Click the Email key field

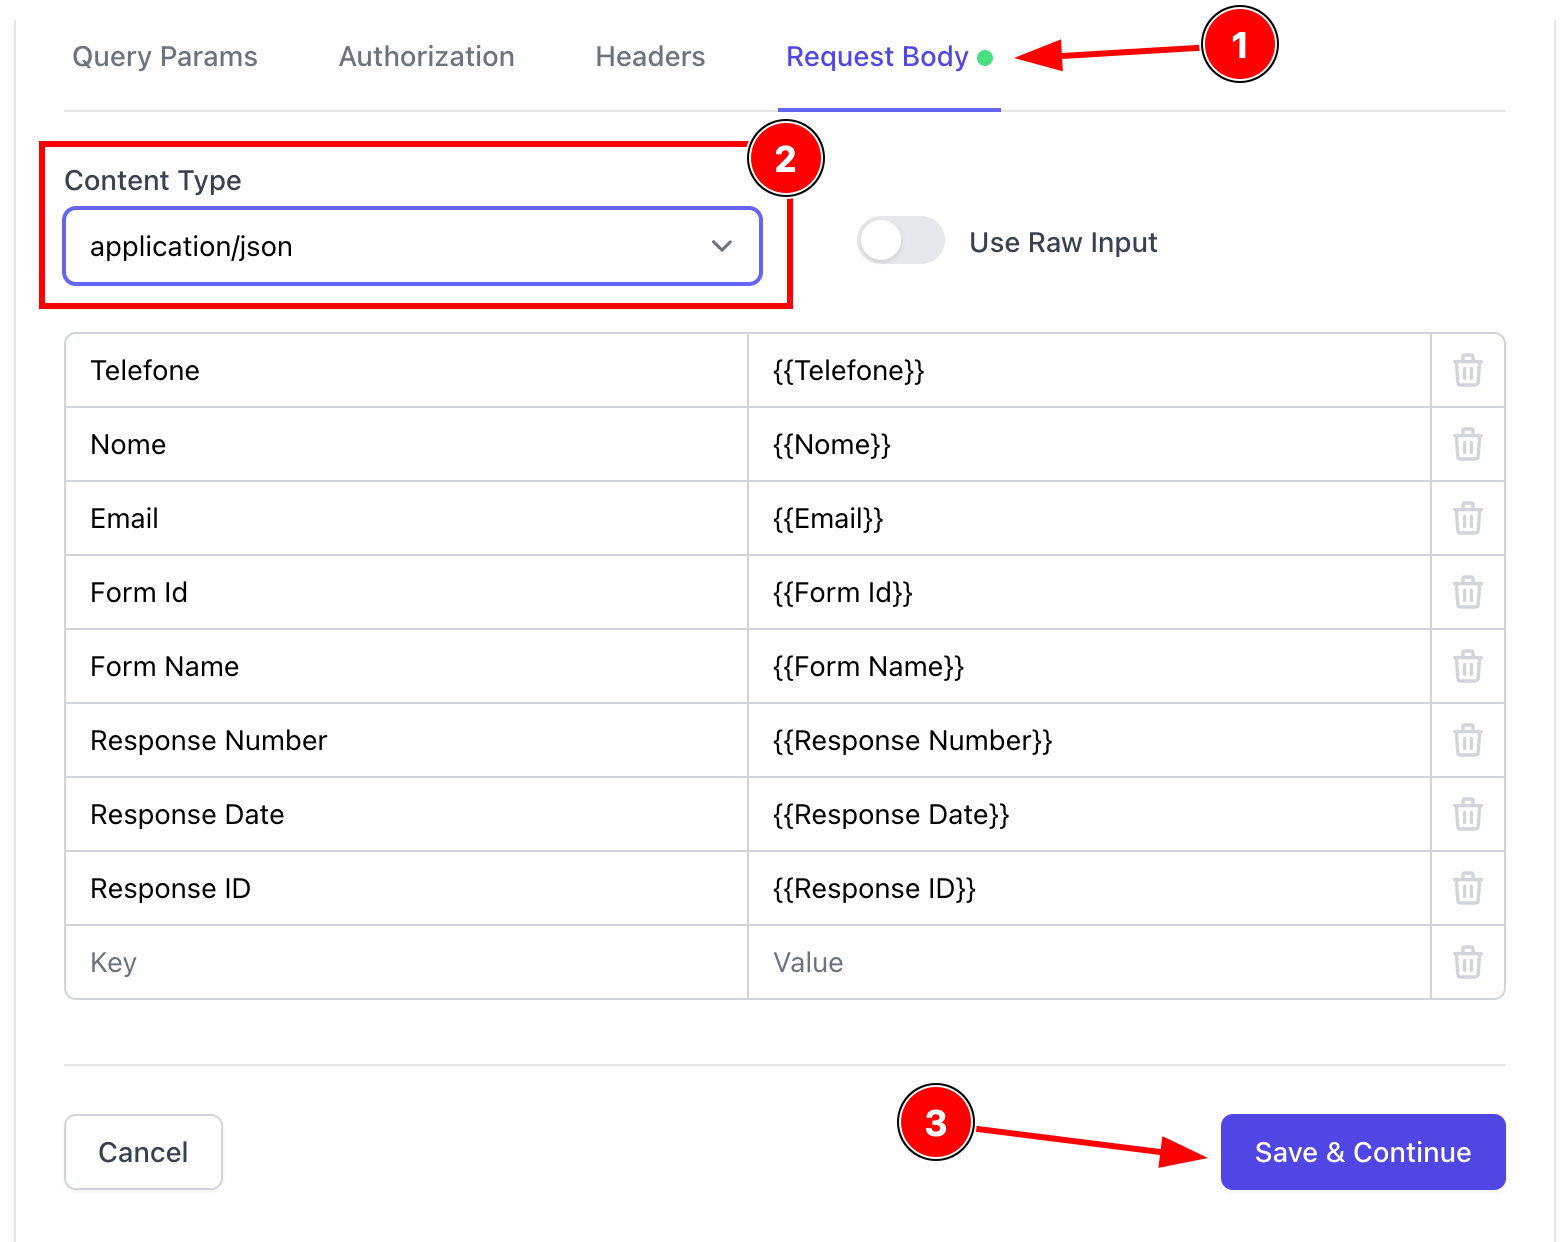(x=405, y=518)
